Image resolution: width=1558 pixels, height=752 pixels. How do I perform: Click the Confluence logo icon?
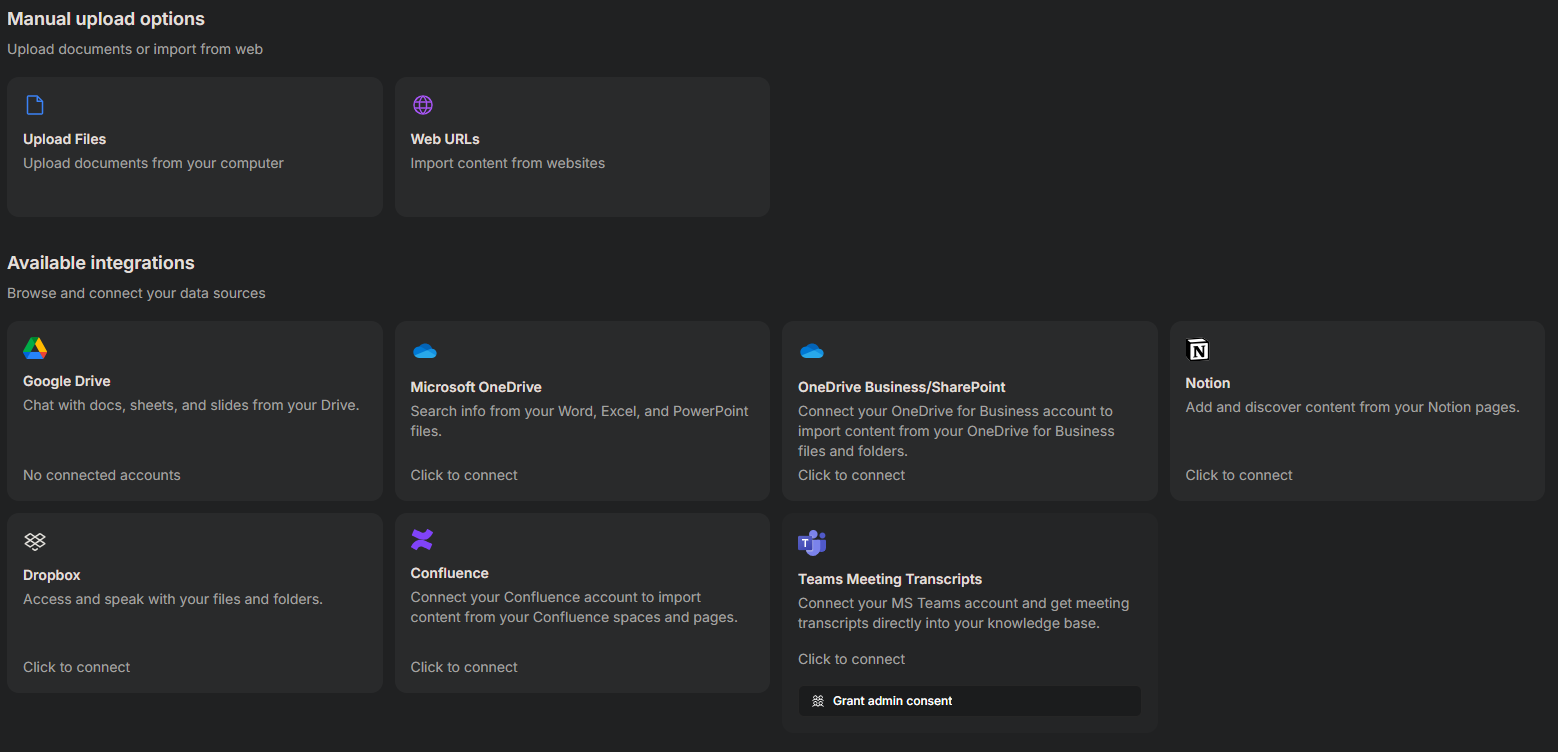point(422,540)
